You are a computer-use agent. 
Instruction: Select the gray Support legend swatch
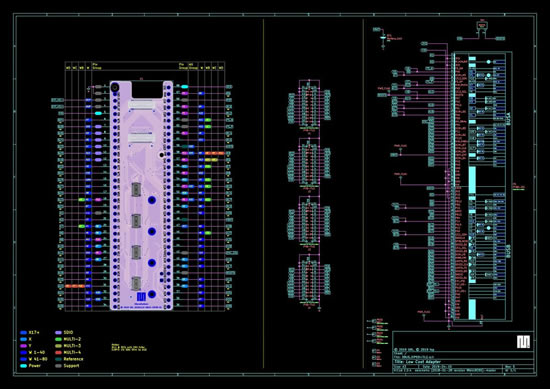[59, 366]
